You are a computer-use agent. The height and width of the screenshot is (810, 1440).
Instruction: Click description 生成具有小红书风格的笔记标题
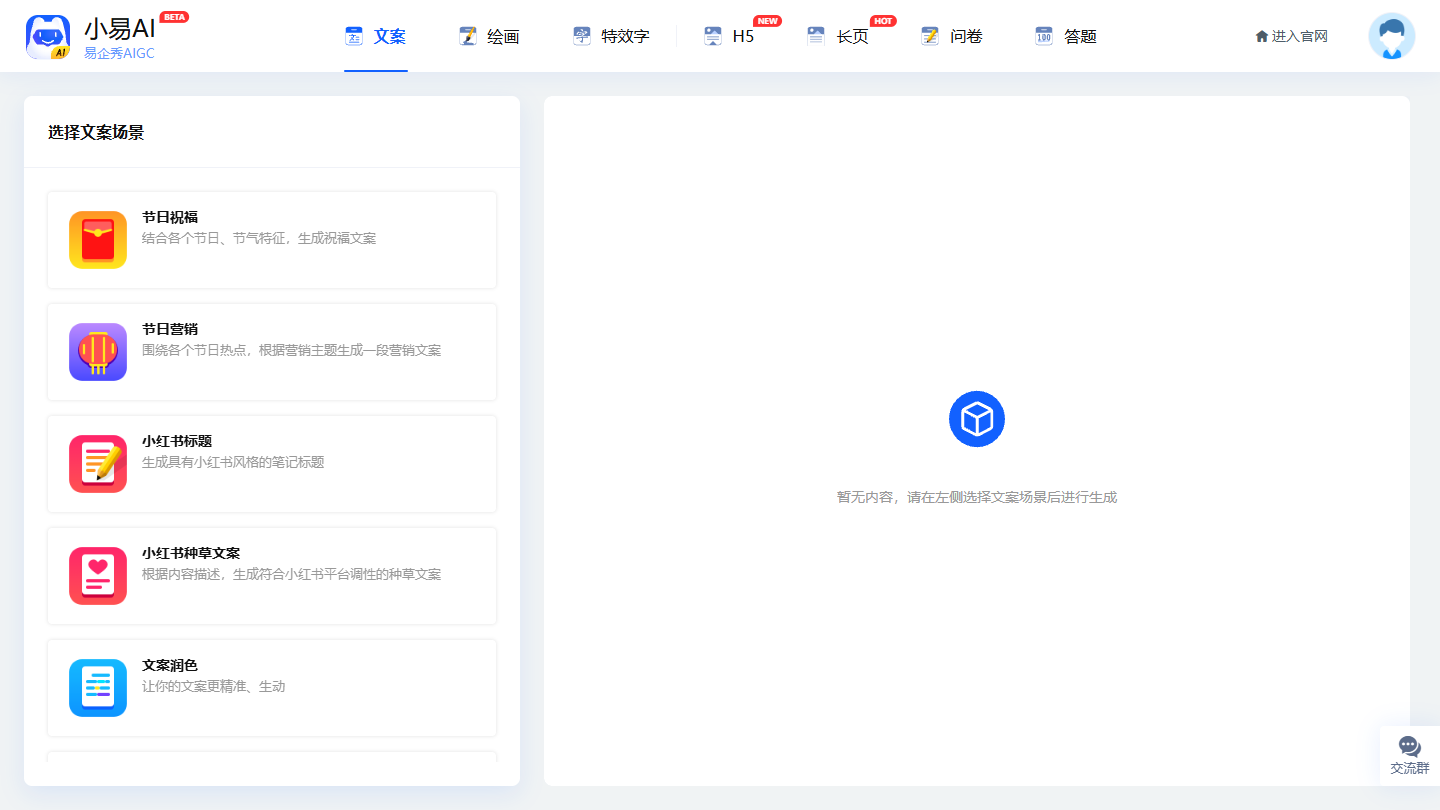[x=233, y=462]
